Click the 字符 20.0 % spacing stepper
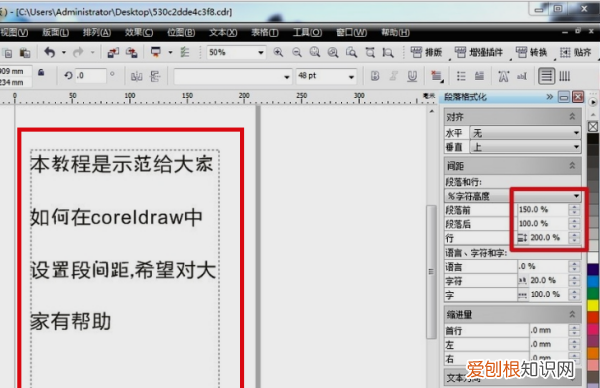The image size is (600, 388). (x=574, y=280)
